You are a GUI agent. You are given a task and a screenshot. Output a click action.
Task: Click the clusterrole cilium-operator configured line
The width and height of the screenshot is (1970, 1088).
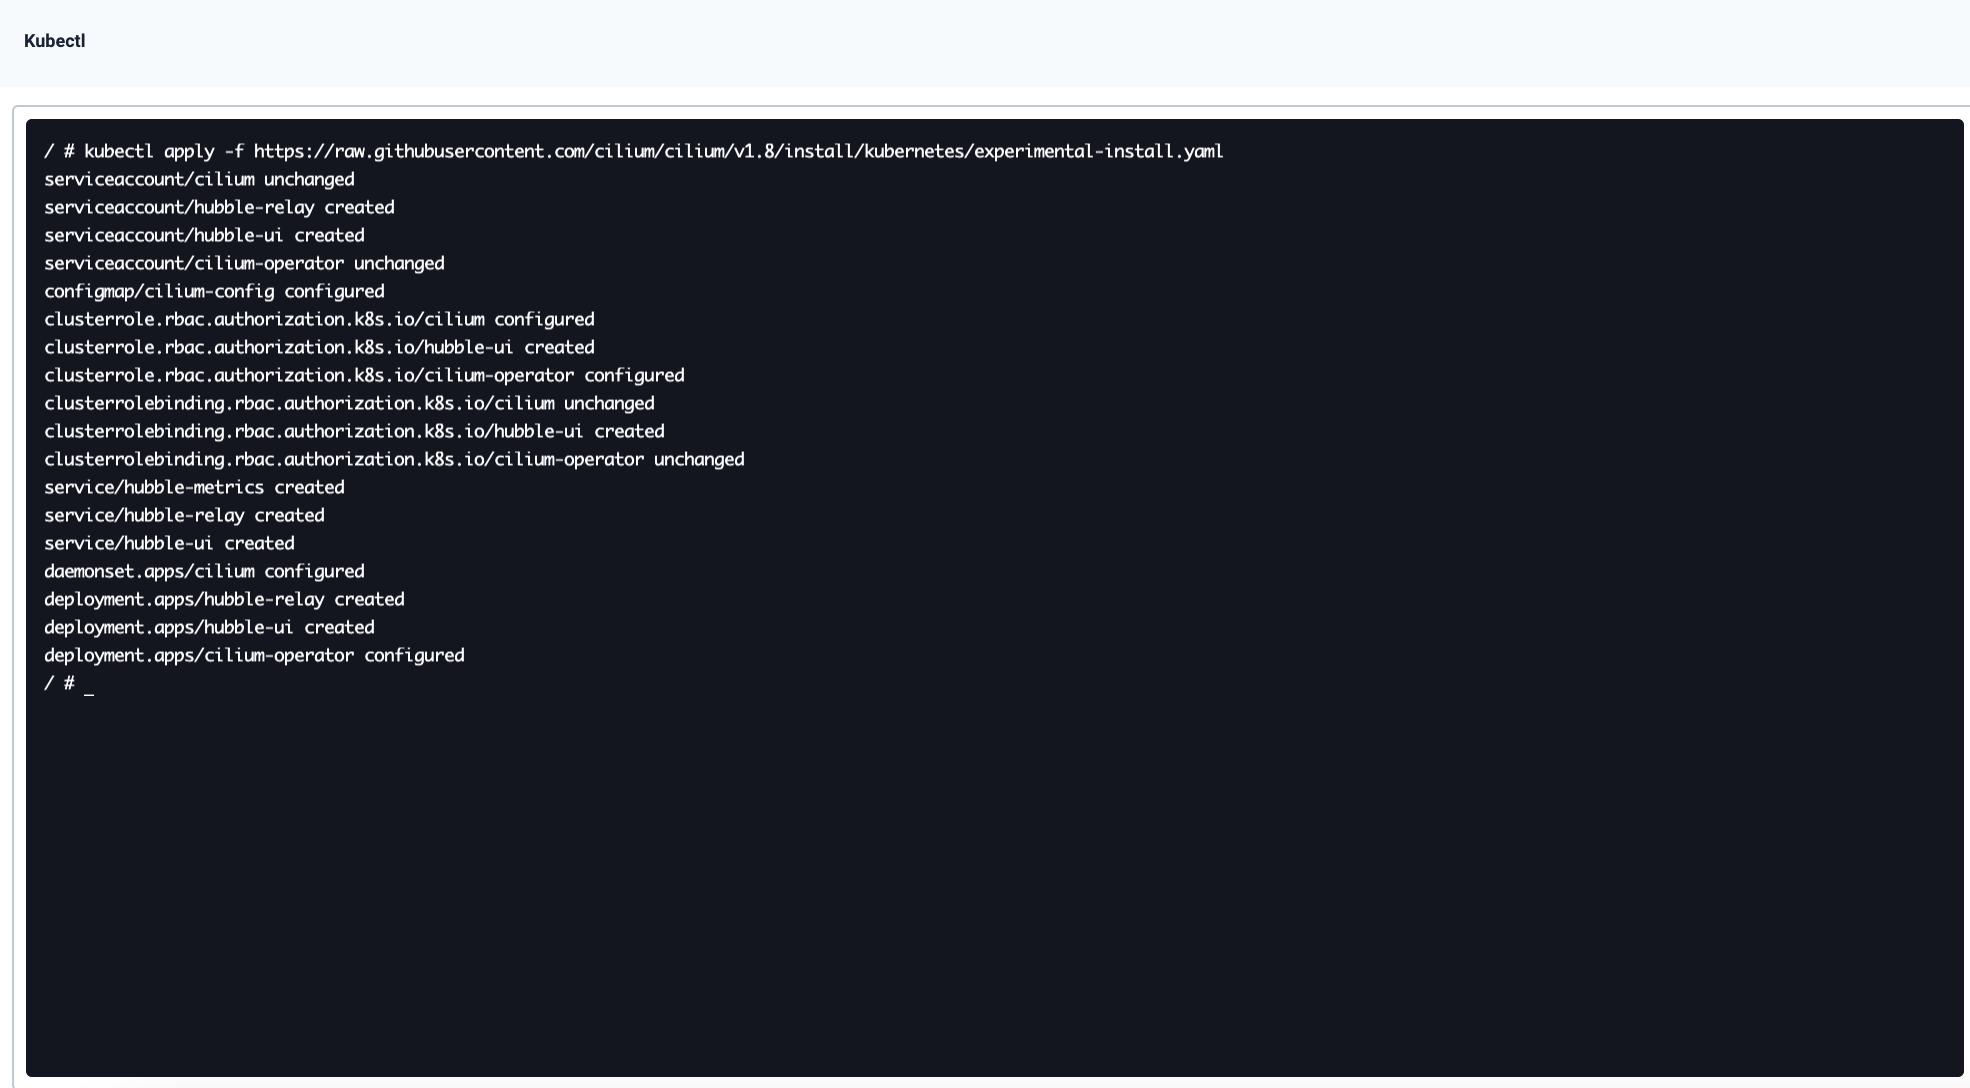[x=364, y=375]
